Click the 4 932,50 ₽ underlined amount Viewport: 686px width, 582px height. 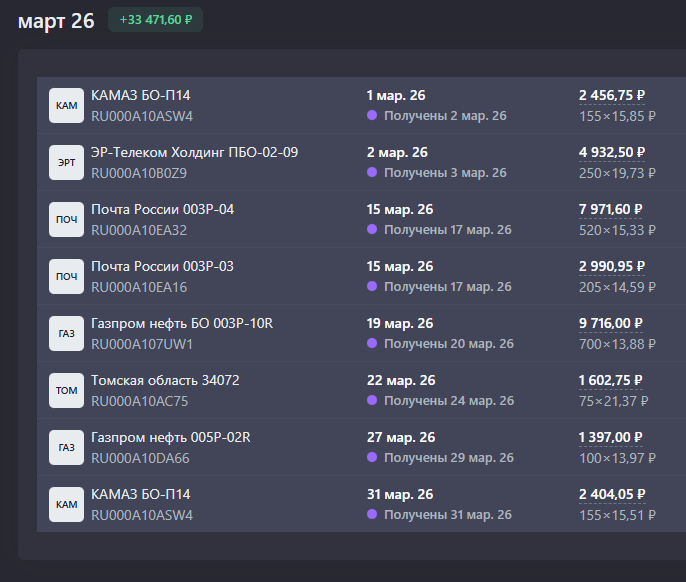611,152
